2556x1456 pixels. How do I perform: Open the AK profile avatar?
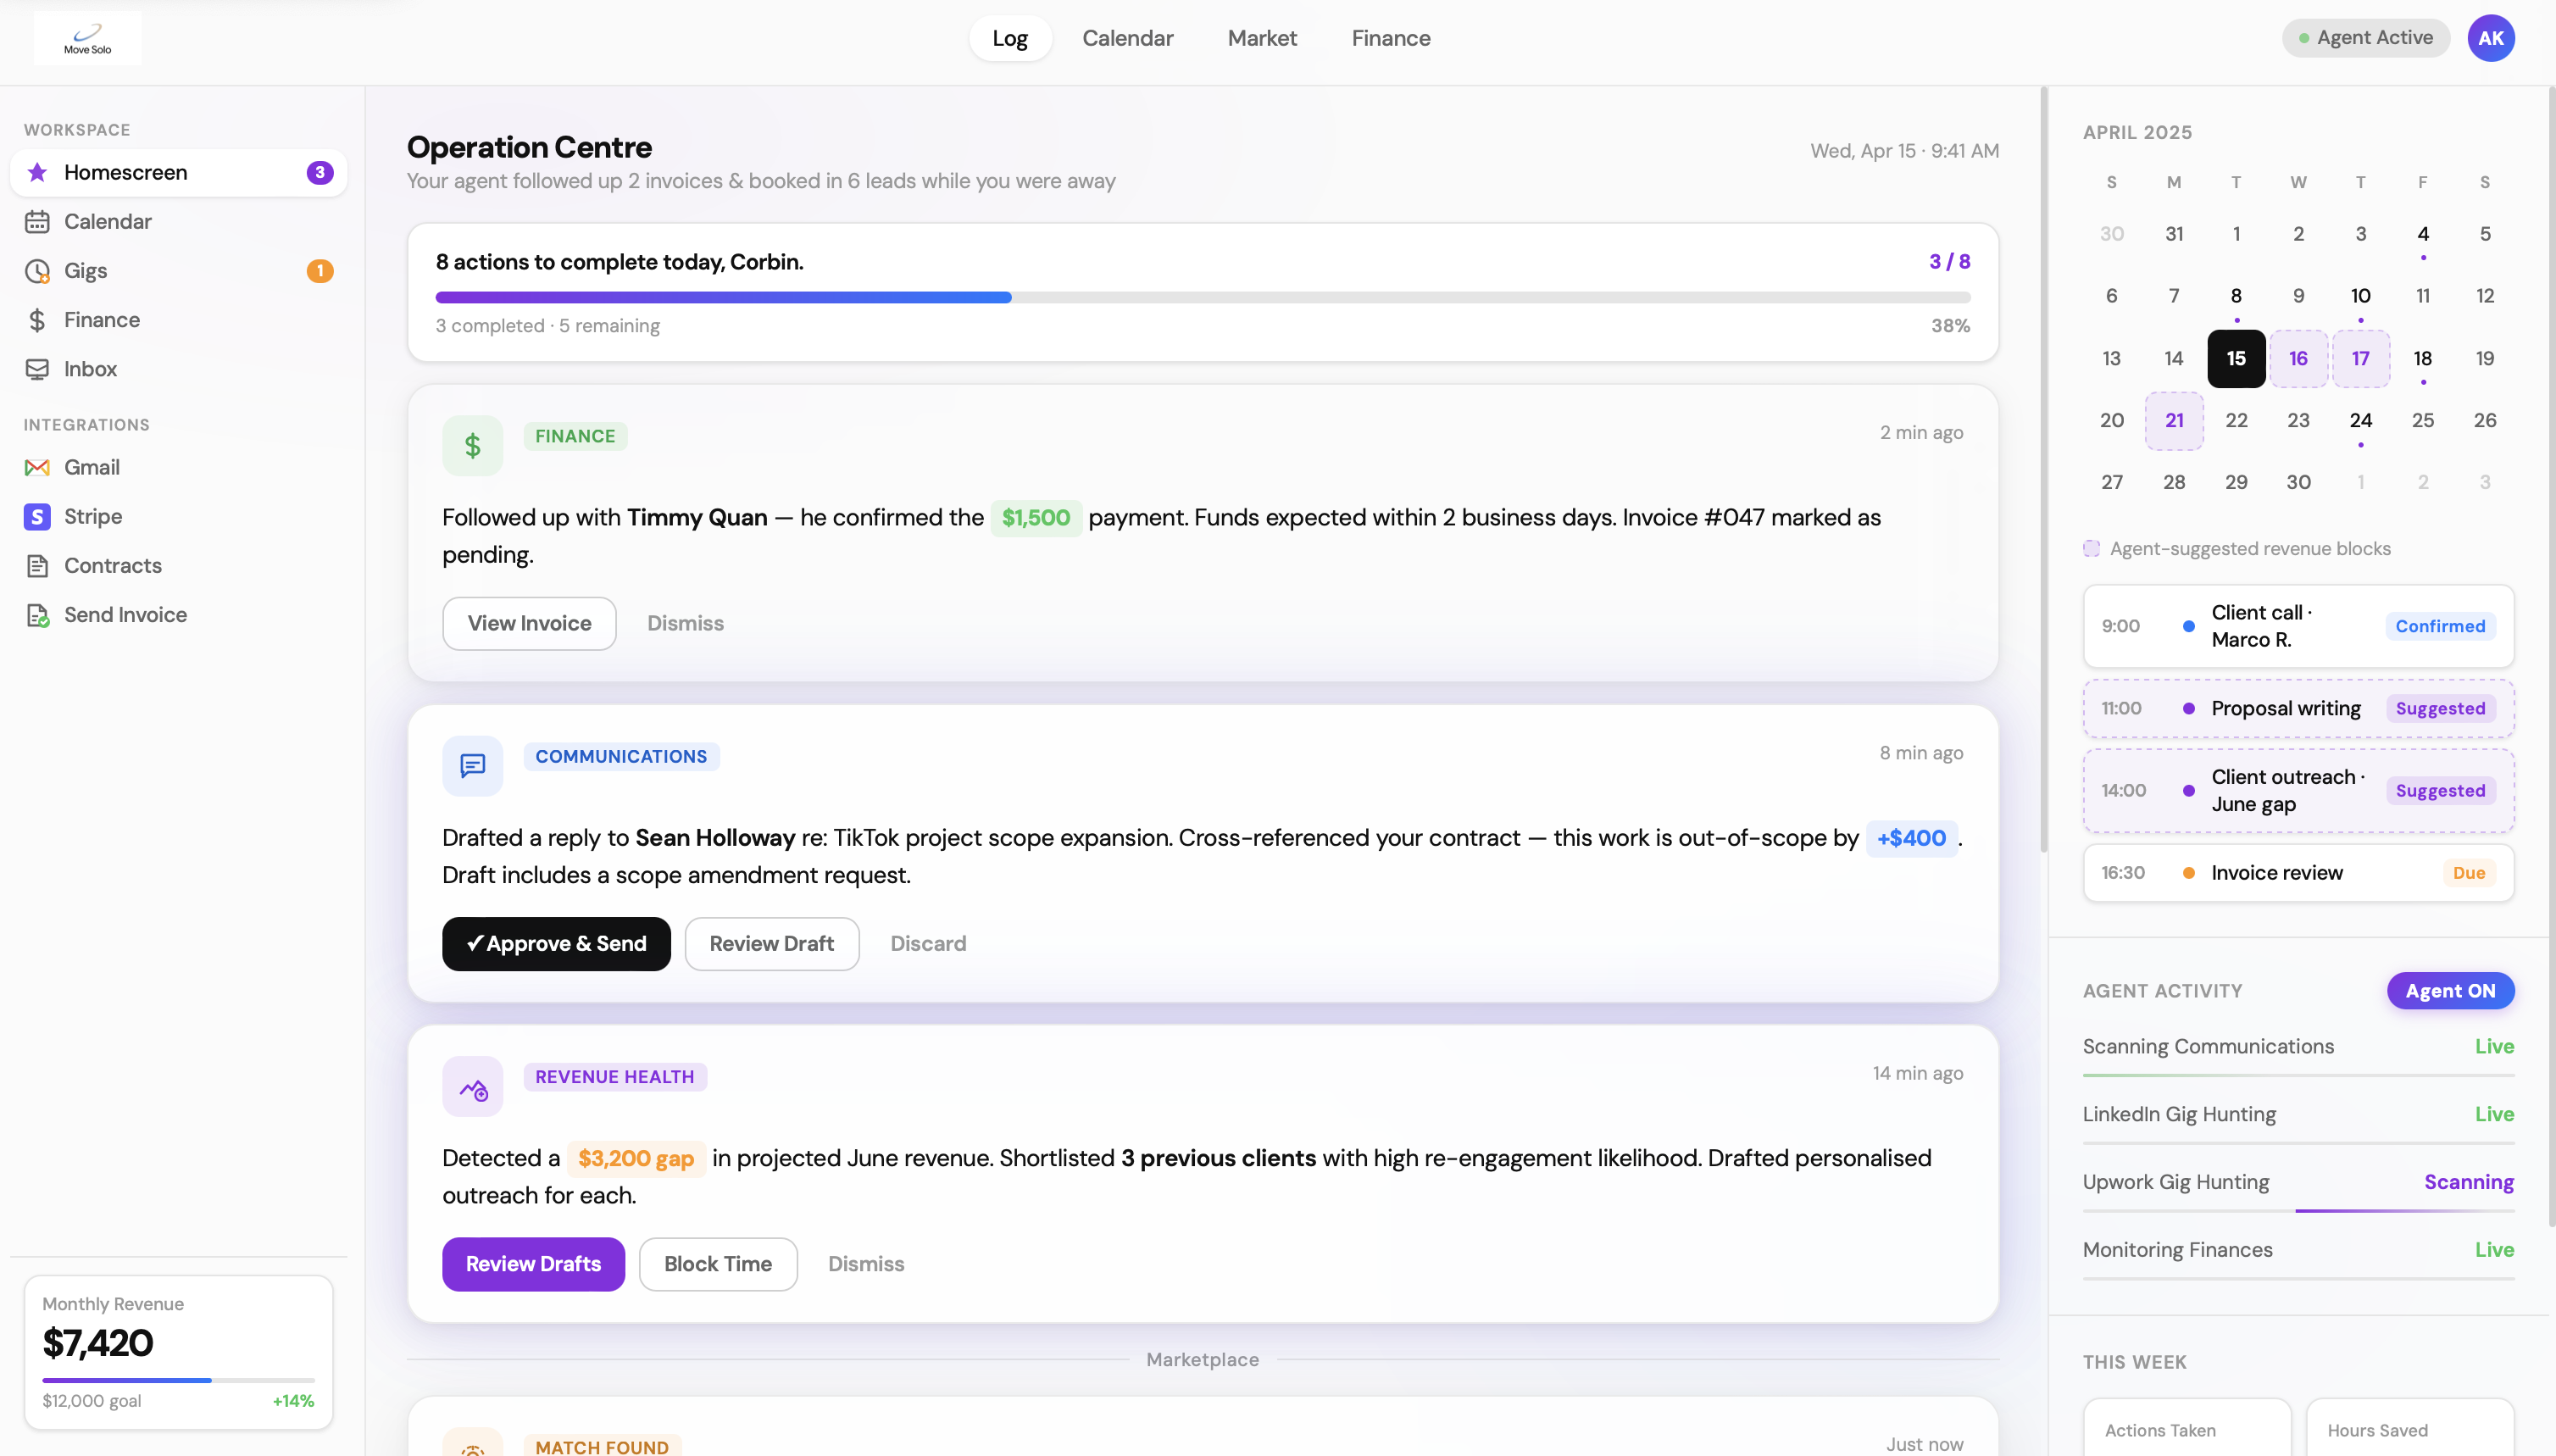(2490, 38)
